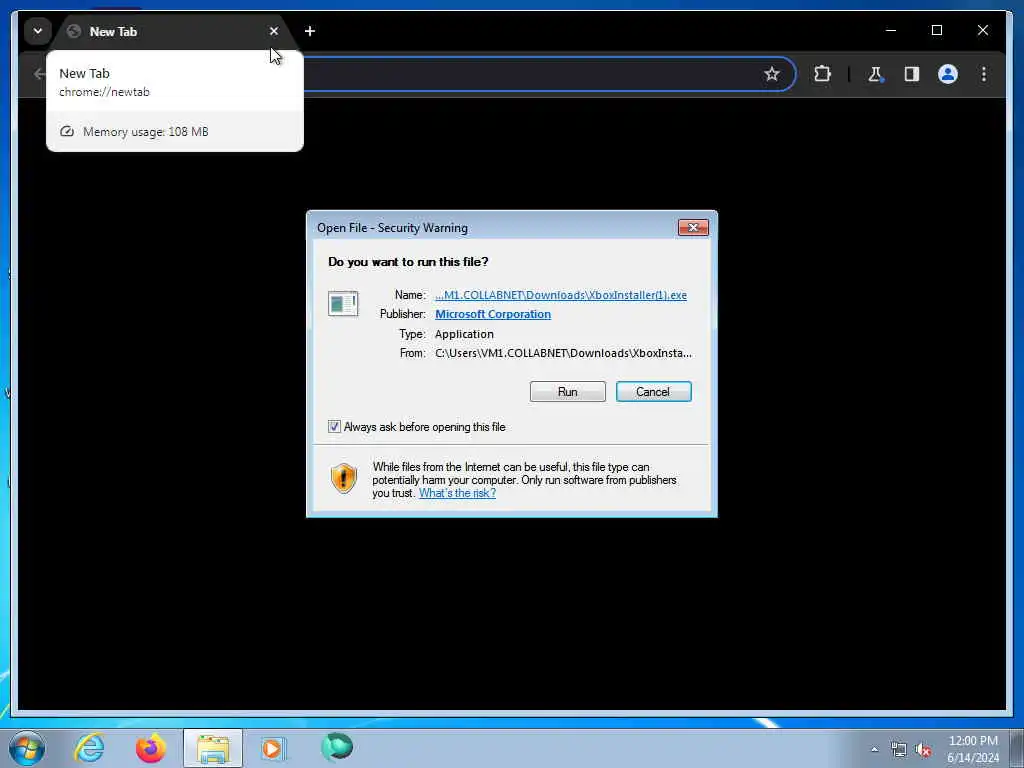
Task: Toggle Chrome's side panel icon
Action: [912, 74]
